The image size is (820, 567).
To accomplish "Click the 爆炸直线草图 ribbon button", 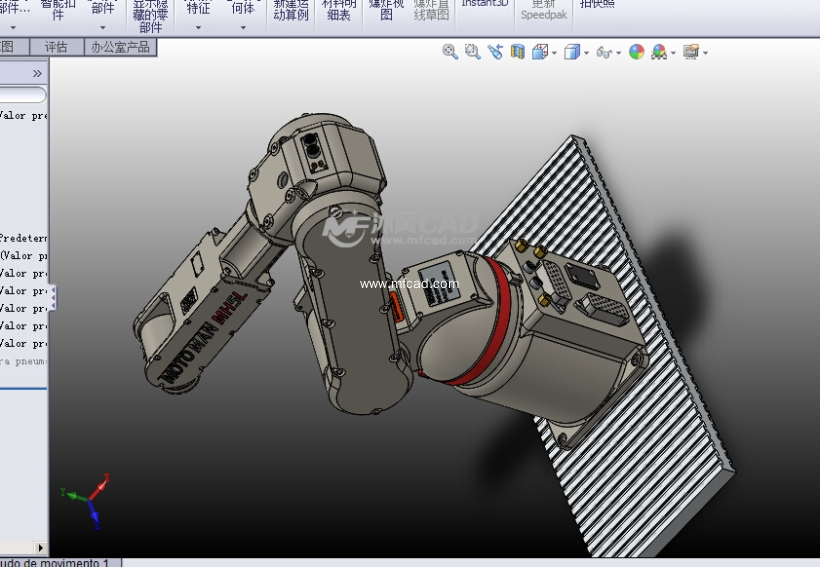I will (431, 9).
